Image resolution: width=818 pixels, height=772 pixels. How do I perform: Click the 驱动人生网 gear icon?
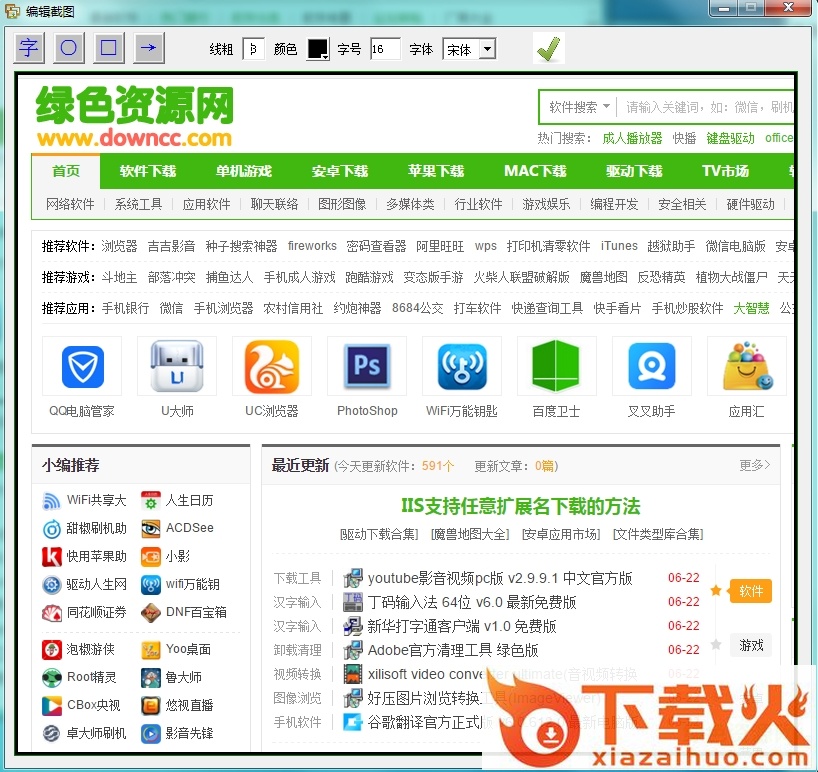click(x=51, y=585)
